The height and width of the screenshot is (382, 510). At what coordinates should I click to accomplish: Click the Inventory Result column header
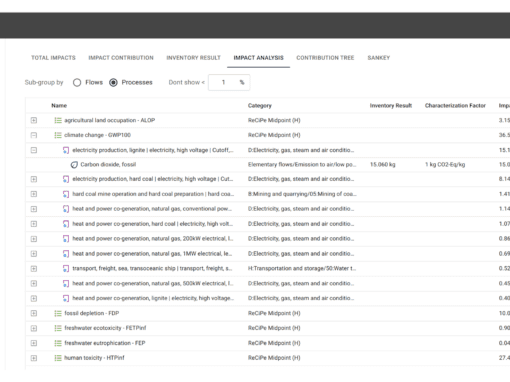click(391, 106)
